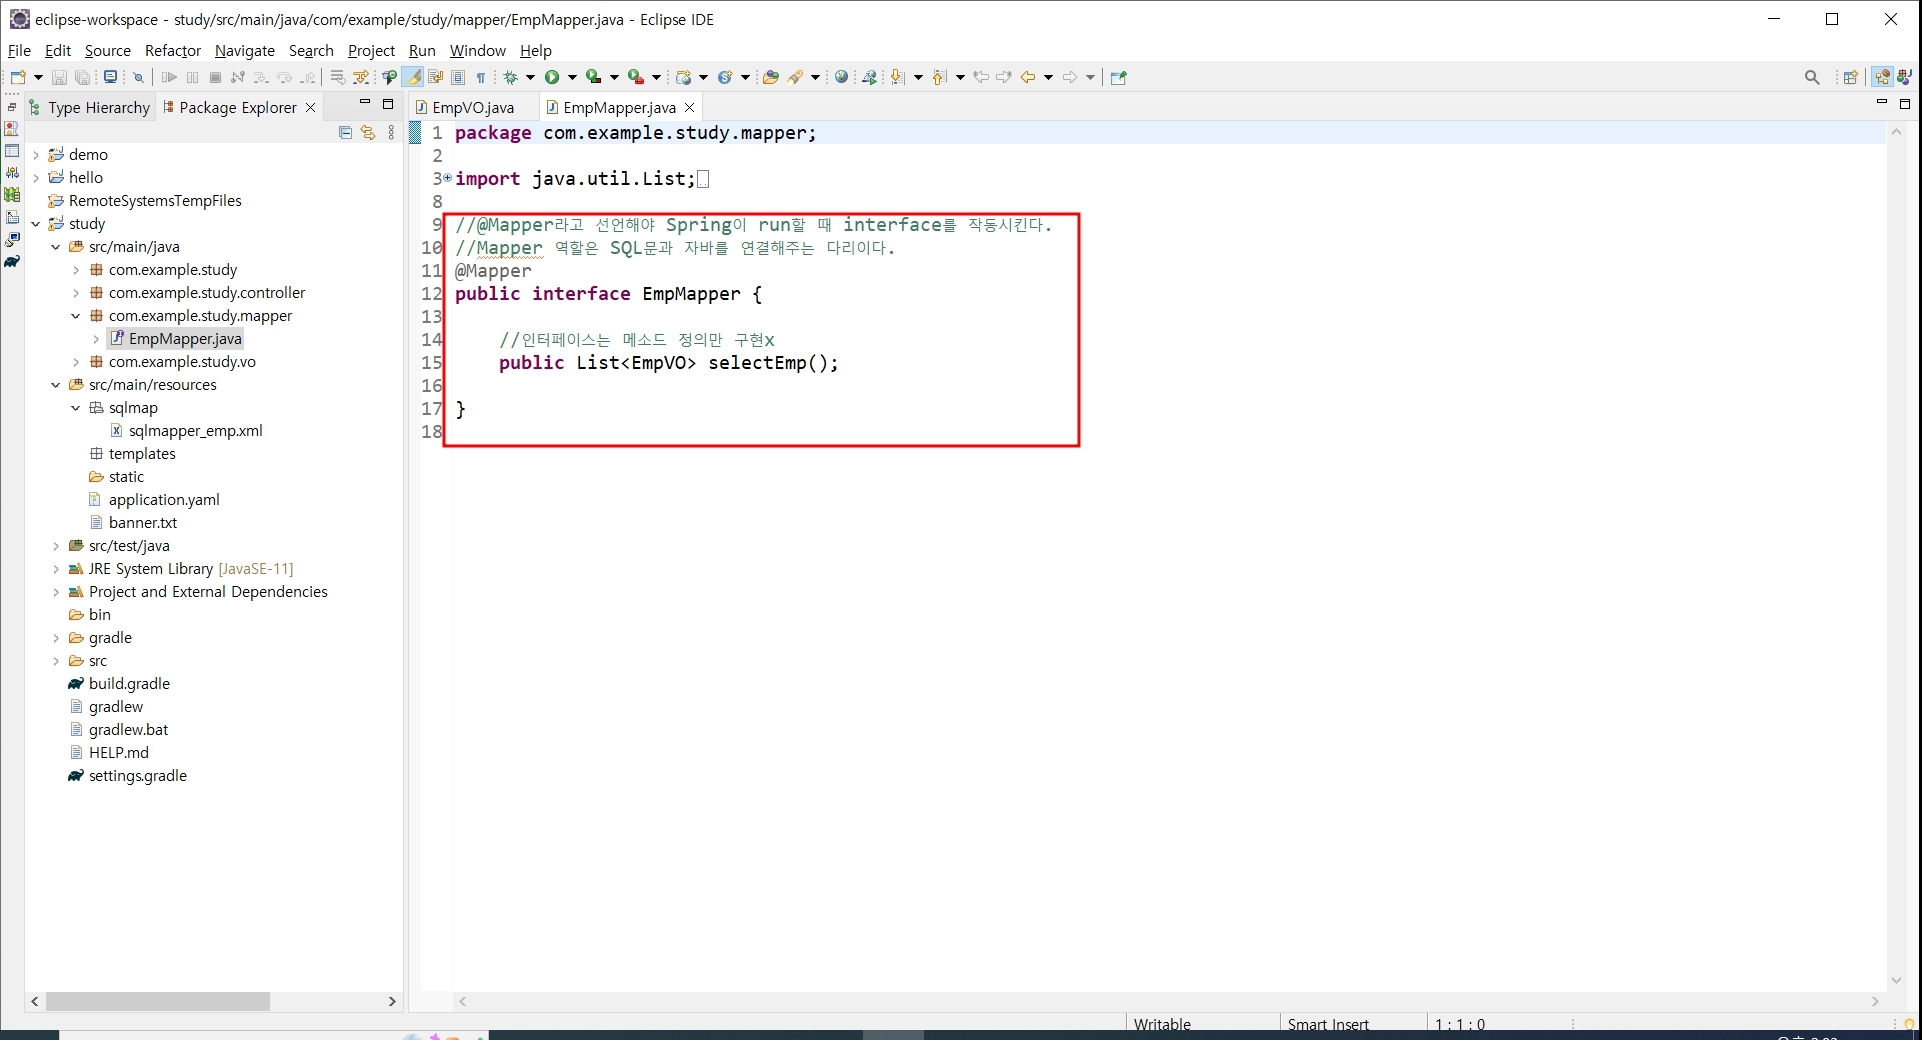The width and height of the screenshot is (1922, 1040).
Task: Open the Refactor menu
Action: pyautogui.click(x=173, y=50)
